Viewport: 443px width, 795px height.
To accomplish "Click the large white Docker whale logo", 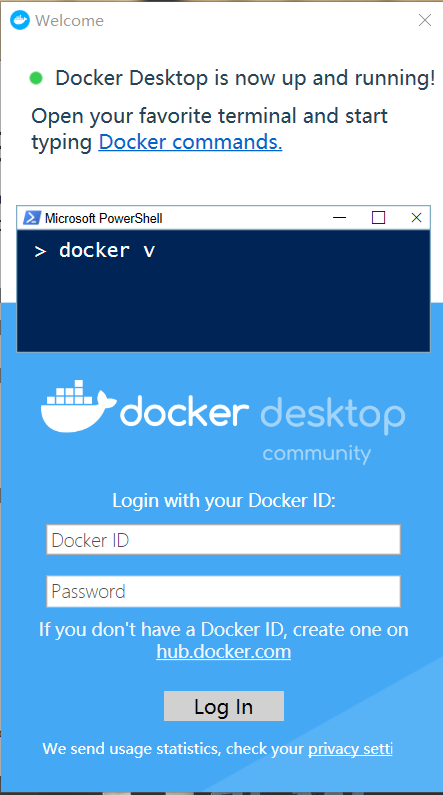I will coord(79,406).
